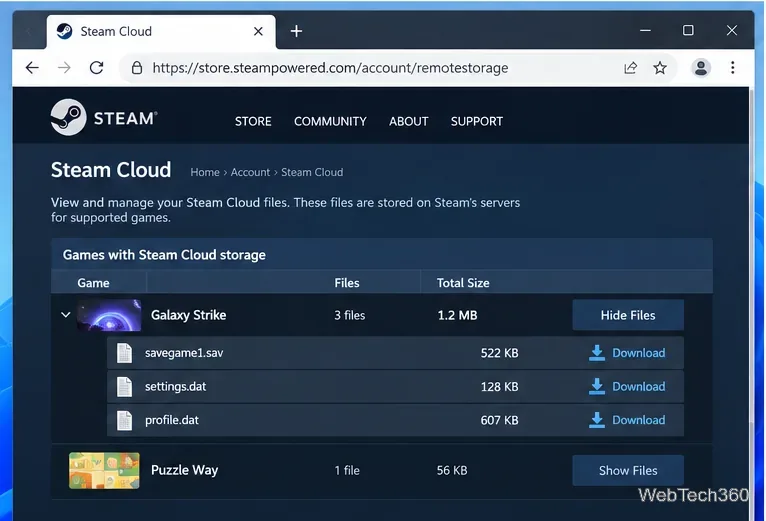This screenshot has width=766, height=521.
Task: Reload the page with the refresh icon
Action: tap(97, 67)
